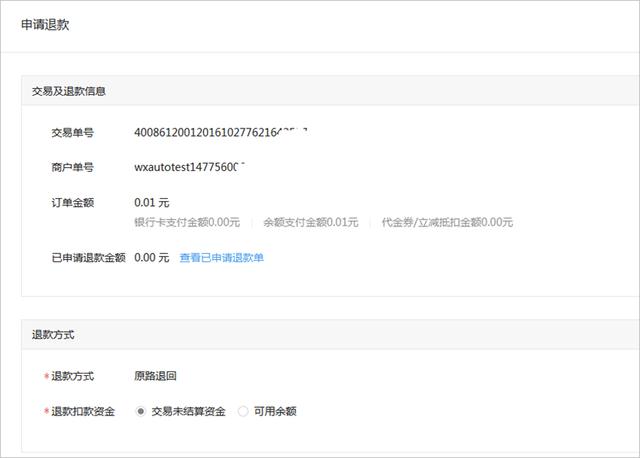640x458 pixels.
Task: Click the 商户单号 wxautotest value
Action: click(x=189, y=167)
